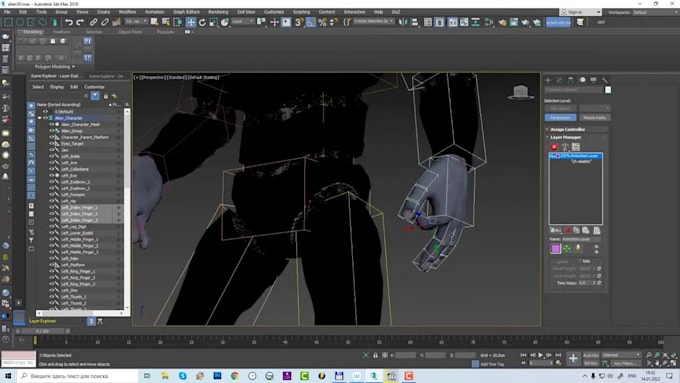This screenshot has width=680, height=383.
Task: Hide the Left_Ankle object via eye icon
Action: tap(51, 157)
